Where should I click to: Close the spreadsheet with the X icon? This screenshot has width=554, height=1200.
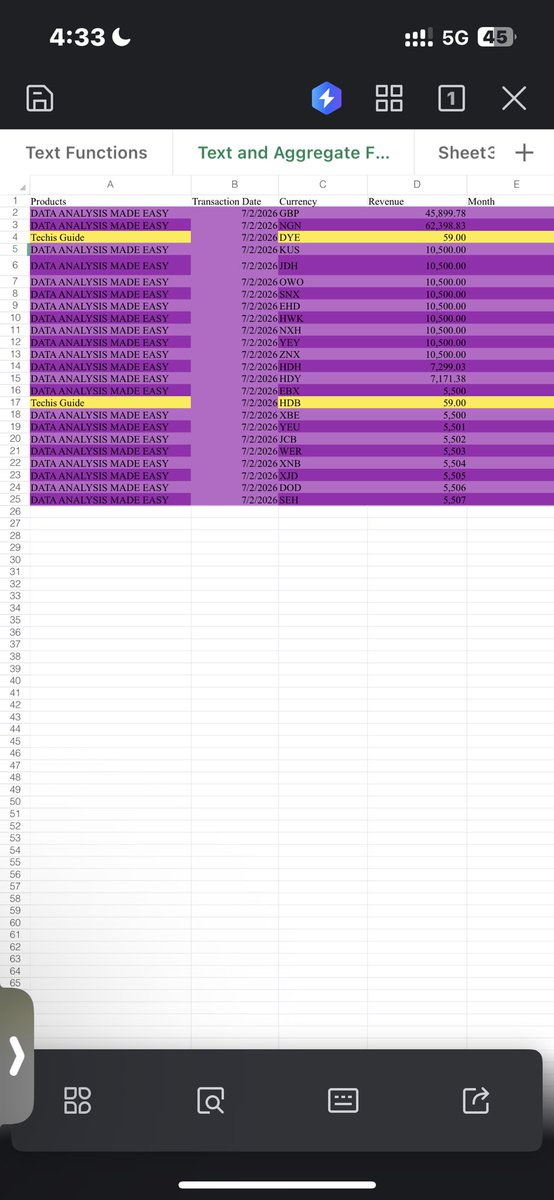[514, 98]
